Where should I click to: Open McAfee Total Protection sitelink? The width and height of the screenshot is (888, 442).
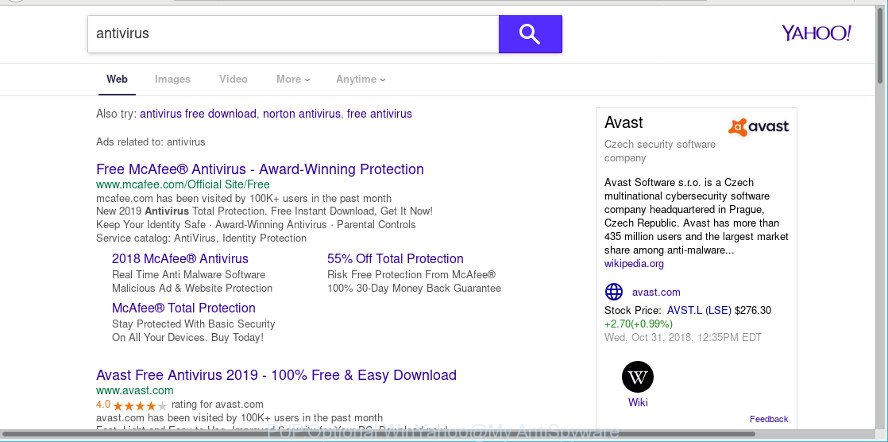coord(183,308)
